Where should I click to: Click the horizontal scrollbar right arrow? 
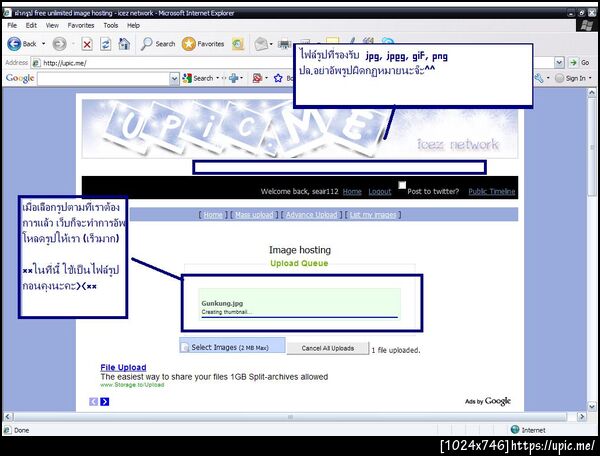(x=582, y=416)
